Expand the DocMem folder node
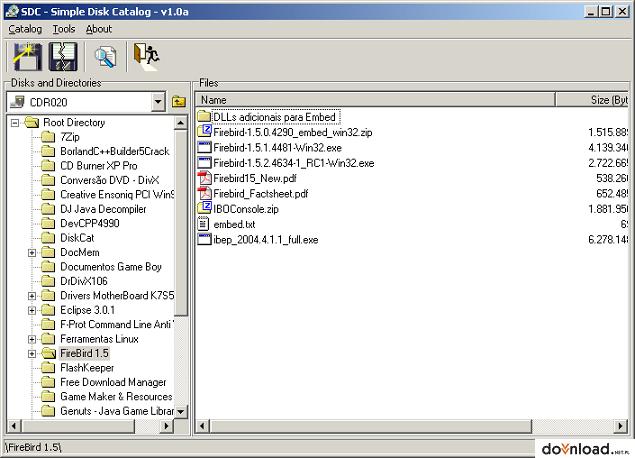This screenshot has width=635, height=458. (x=32, y=253)
